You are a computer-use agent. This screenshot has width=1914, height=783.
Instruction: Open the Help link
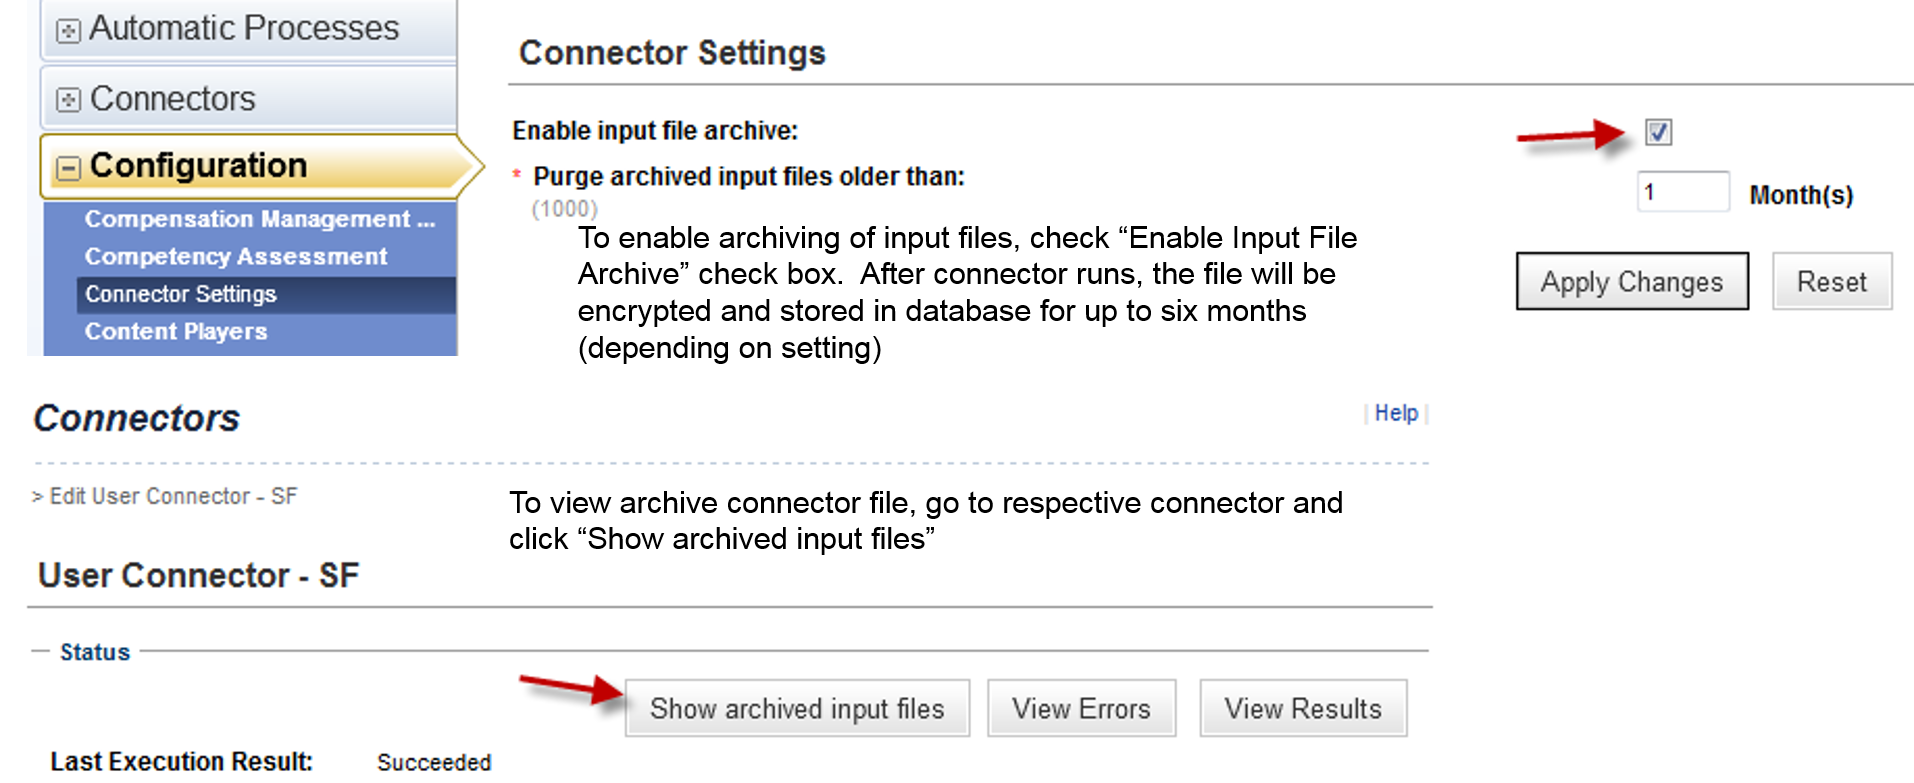click(1396, 413)
